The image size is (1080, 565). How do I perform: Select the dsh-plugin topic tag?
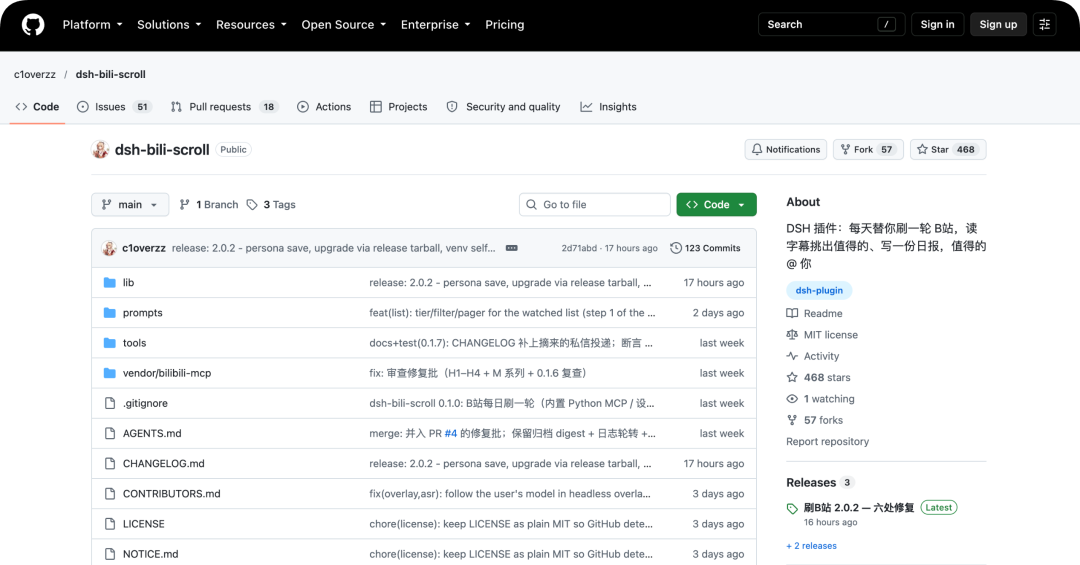pos(819,291)
